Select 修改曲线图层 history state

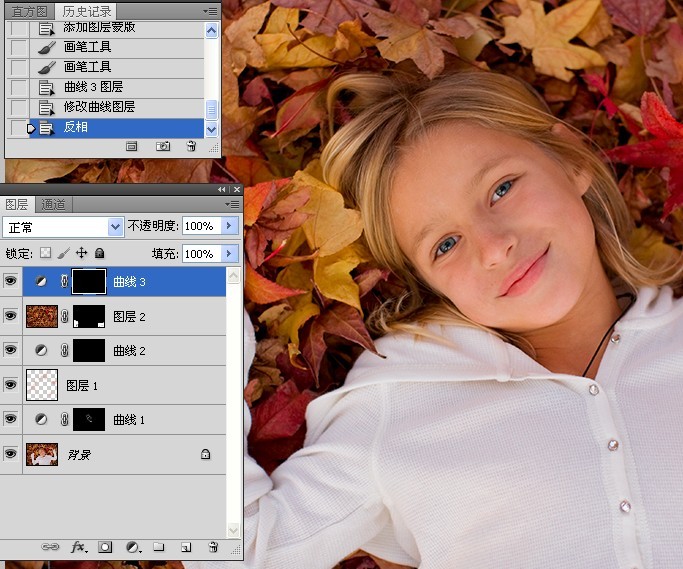(116, 107)
